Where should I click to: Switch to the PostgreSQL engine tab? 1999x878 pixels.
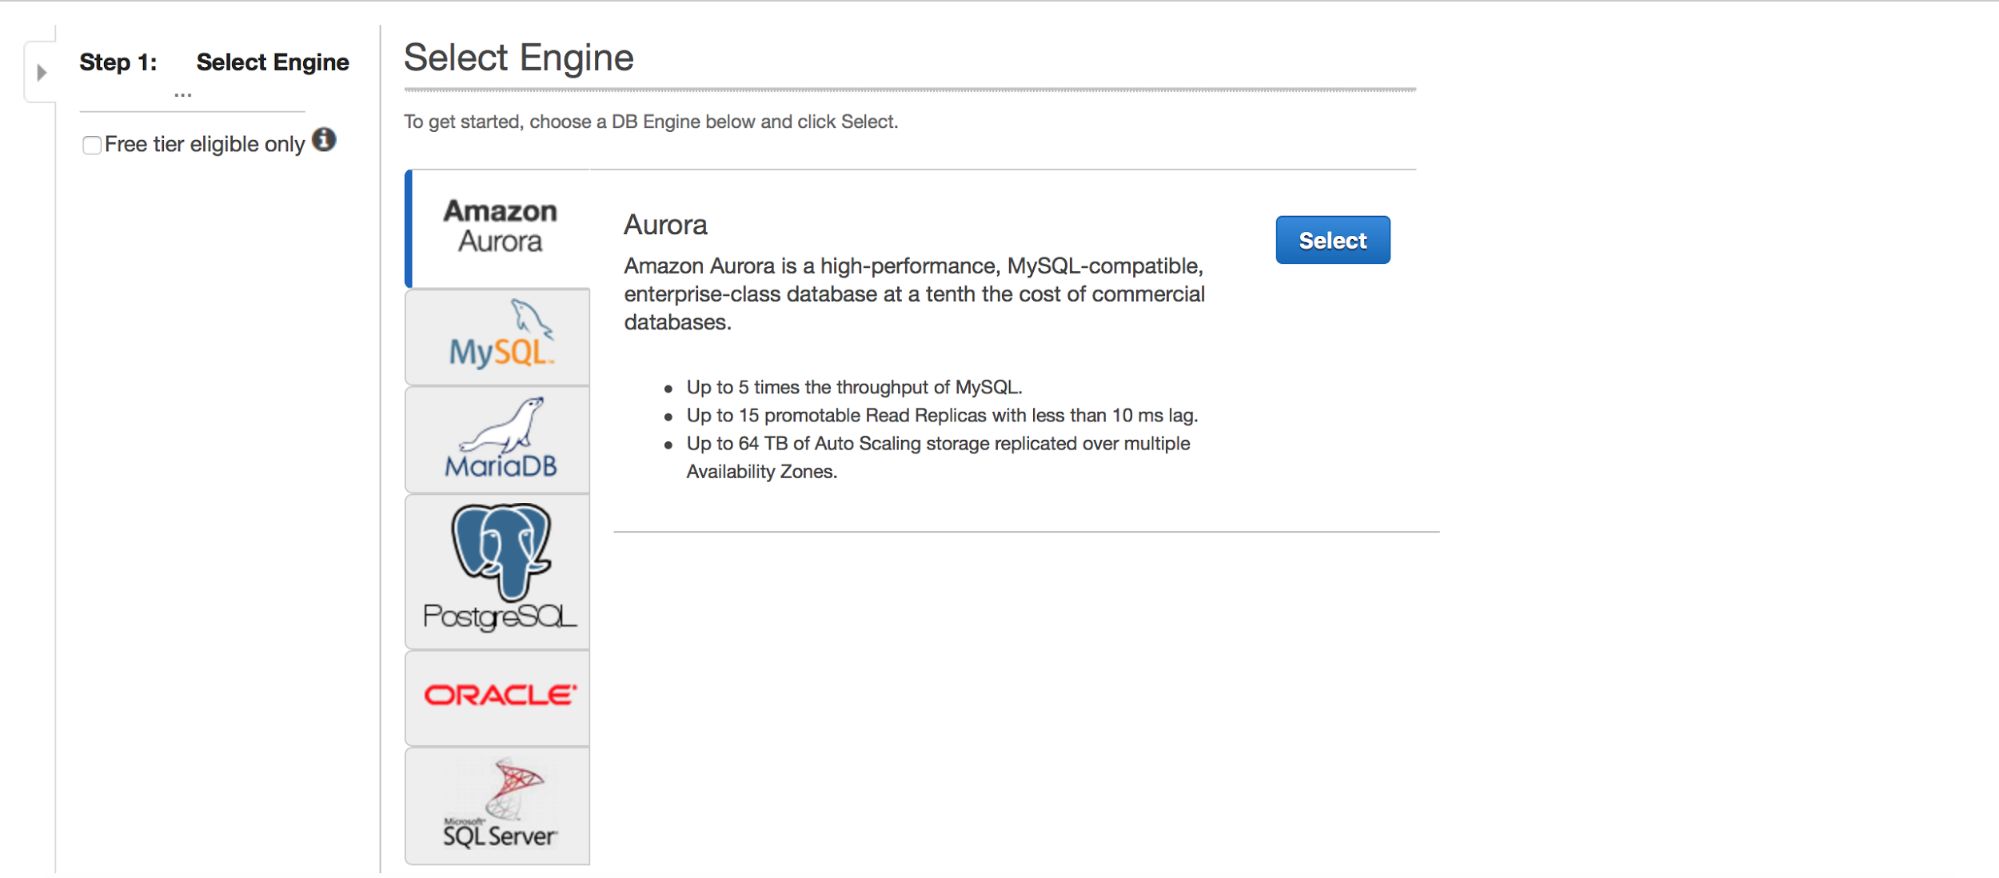coord(498,572)
